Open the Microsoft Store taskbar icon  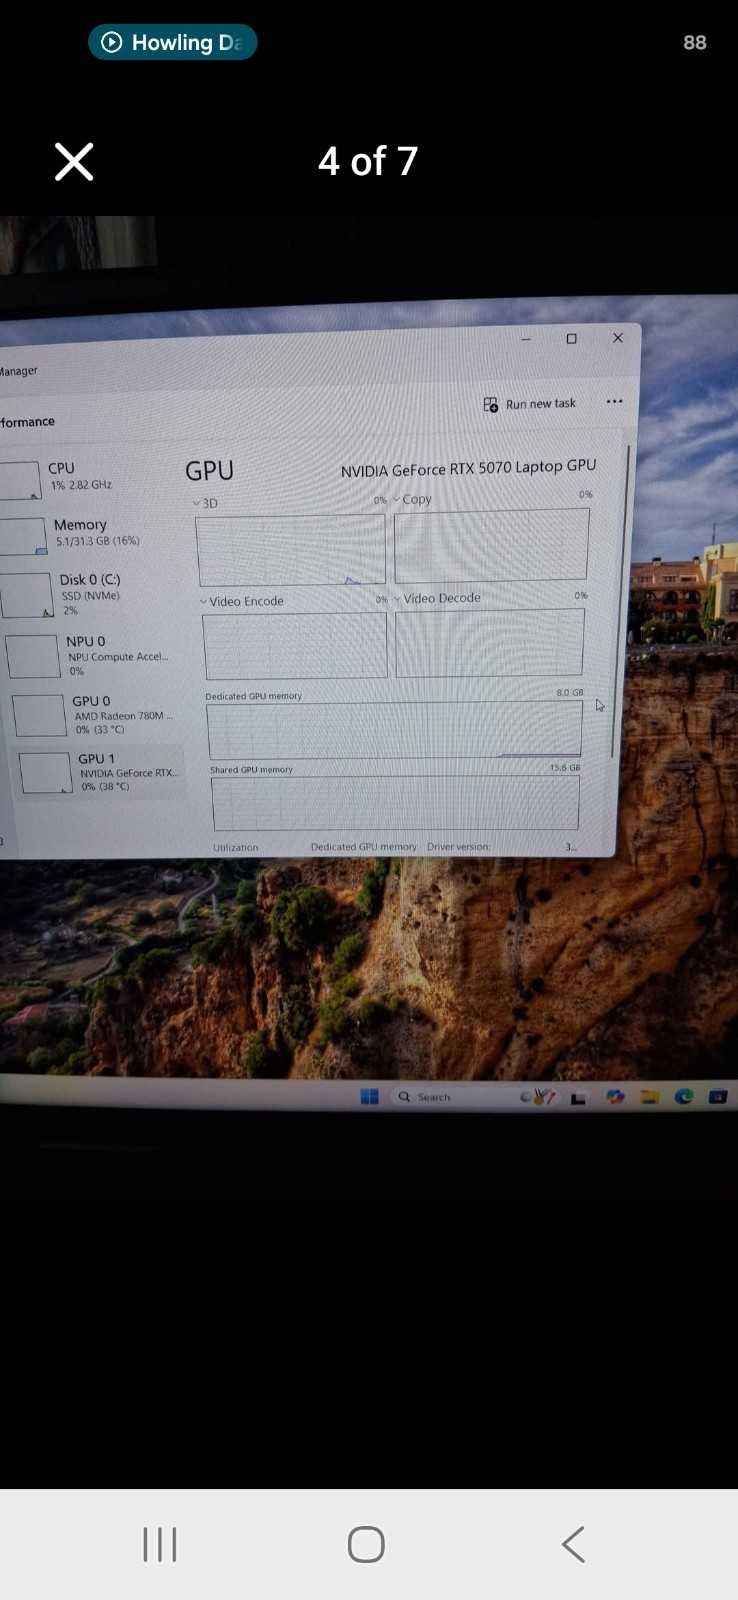[x=718, y=1096]
